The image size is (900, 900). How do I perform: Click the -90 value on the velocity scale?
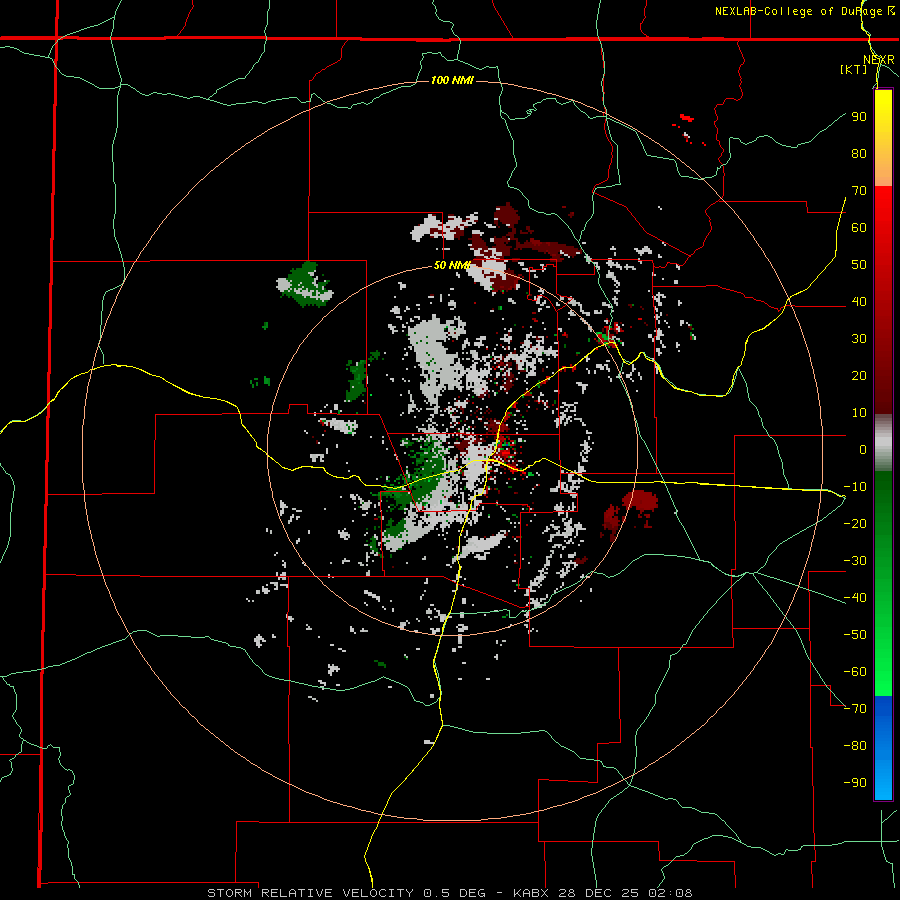[855, 783]
